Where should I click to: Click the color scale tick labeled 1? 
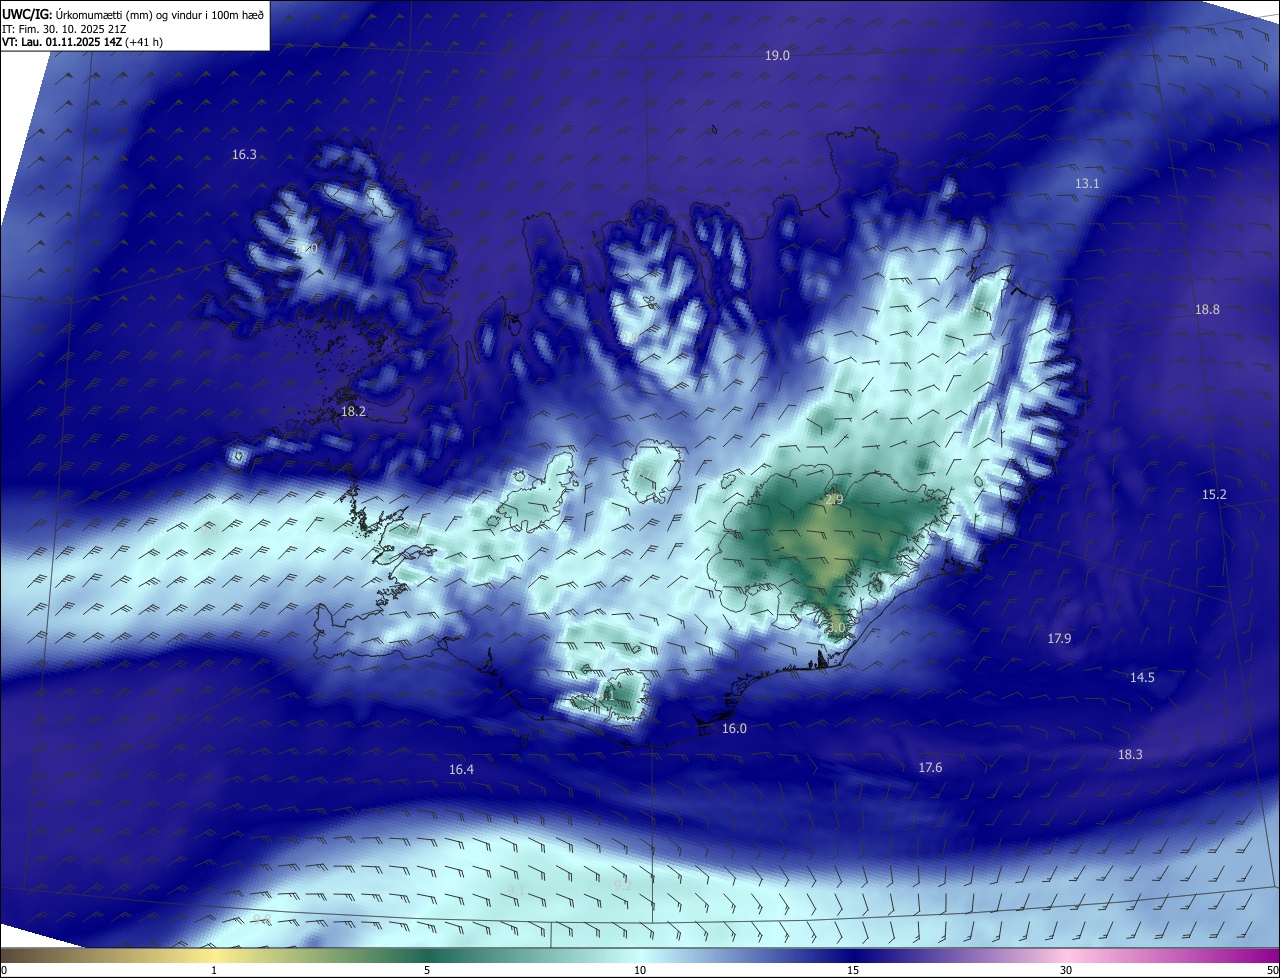214,970
